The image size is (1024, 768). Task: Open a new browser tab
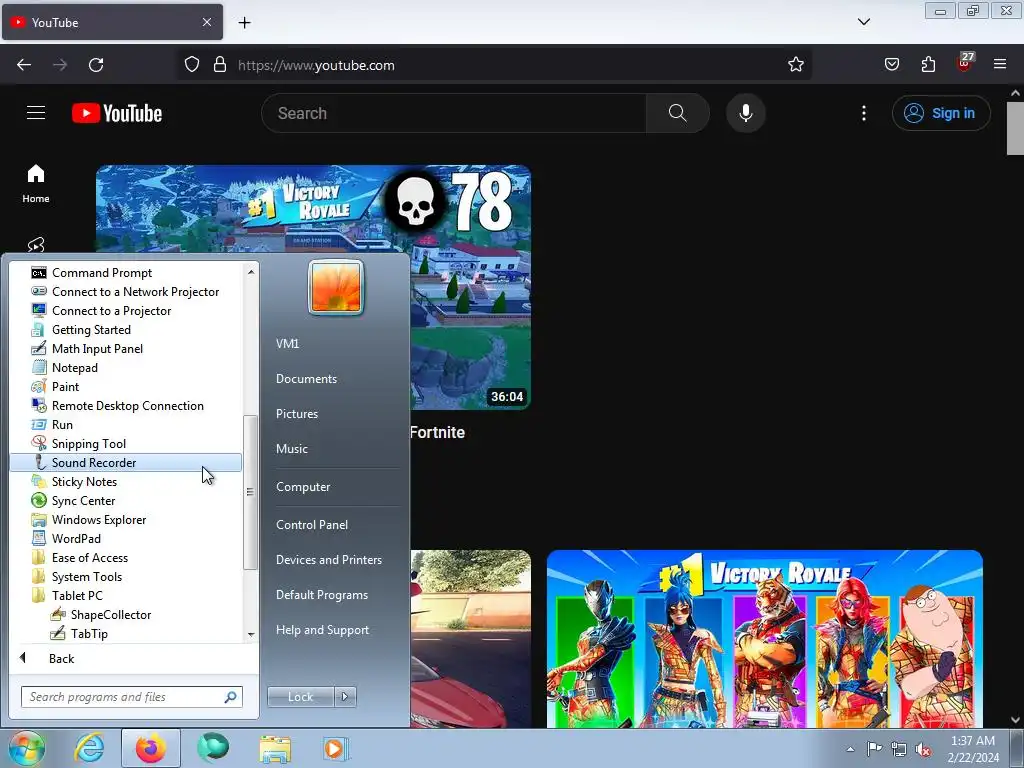[x=244, y=22]
